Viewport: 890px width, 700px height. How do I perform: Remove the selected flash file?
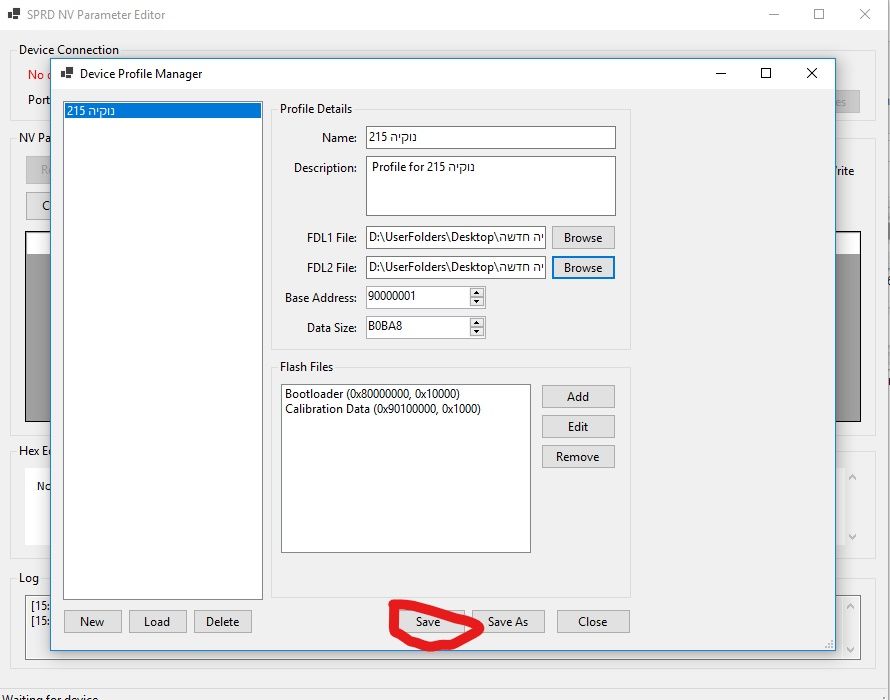tap(578, 456)
